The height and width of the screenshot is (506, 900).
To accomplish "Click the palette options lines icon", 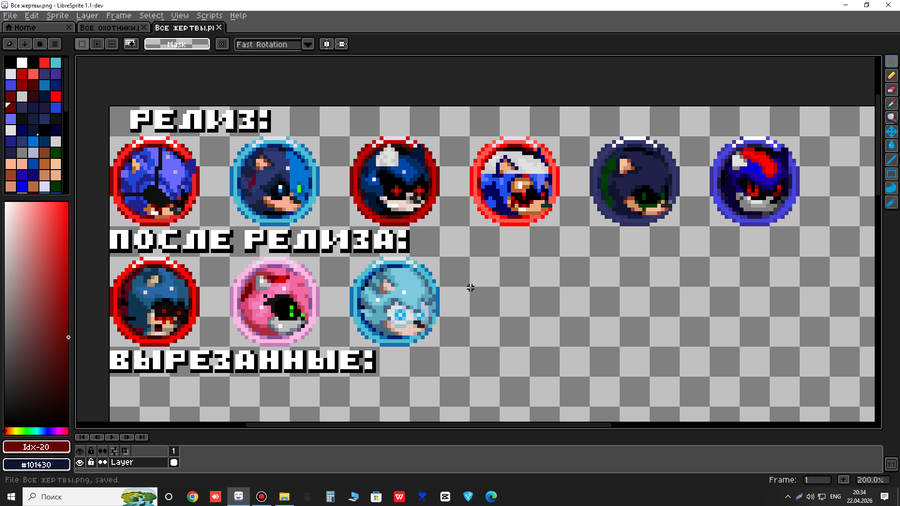I will pyautogui.click(x=55, y=44).
